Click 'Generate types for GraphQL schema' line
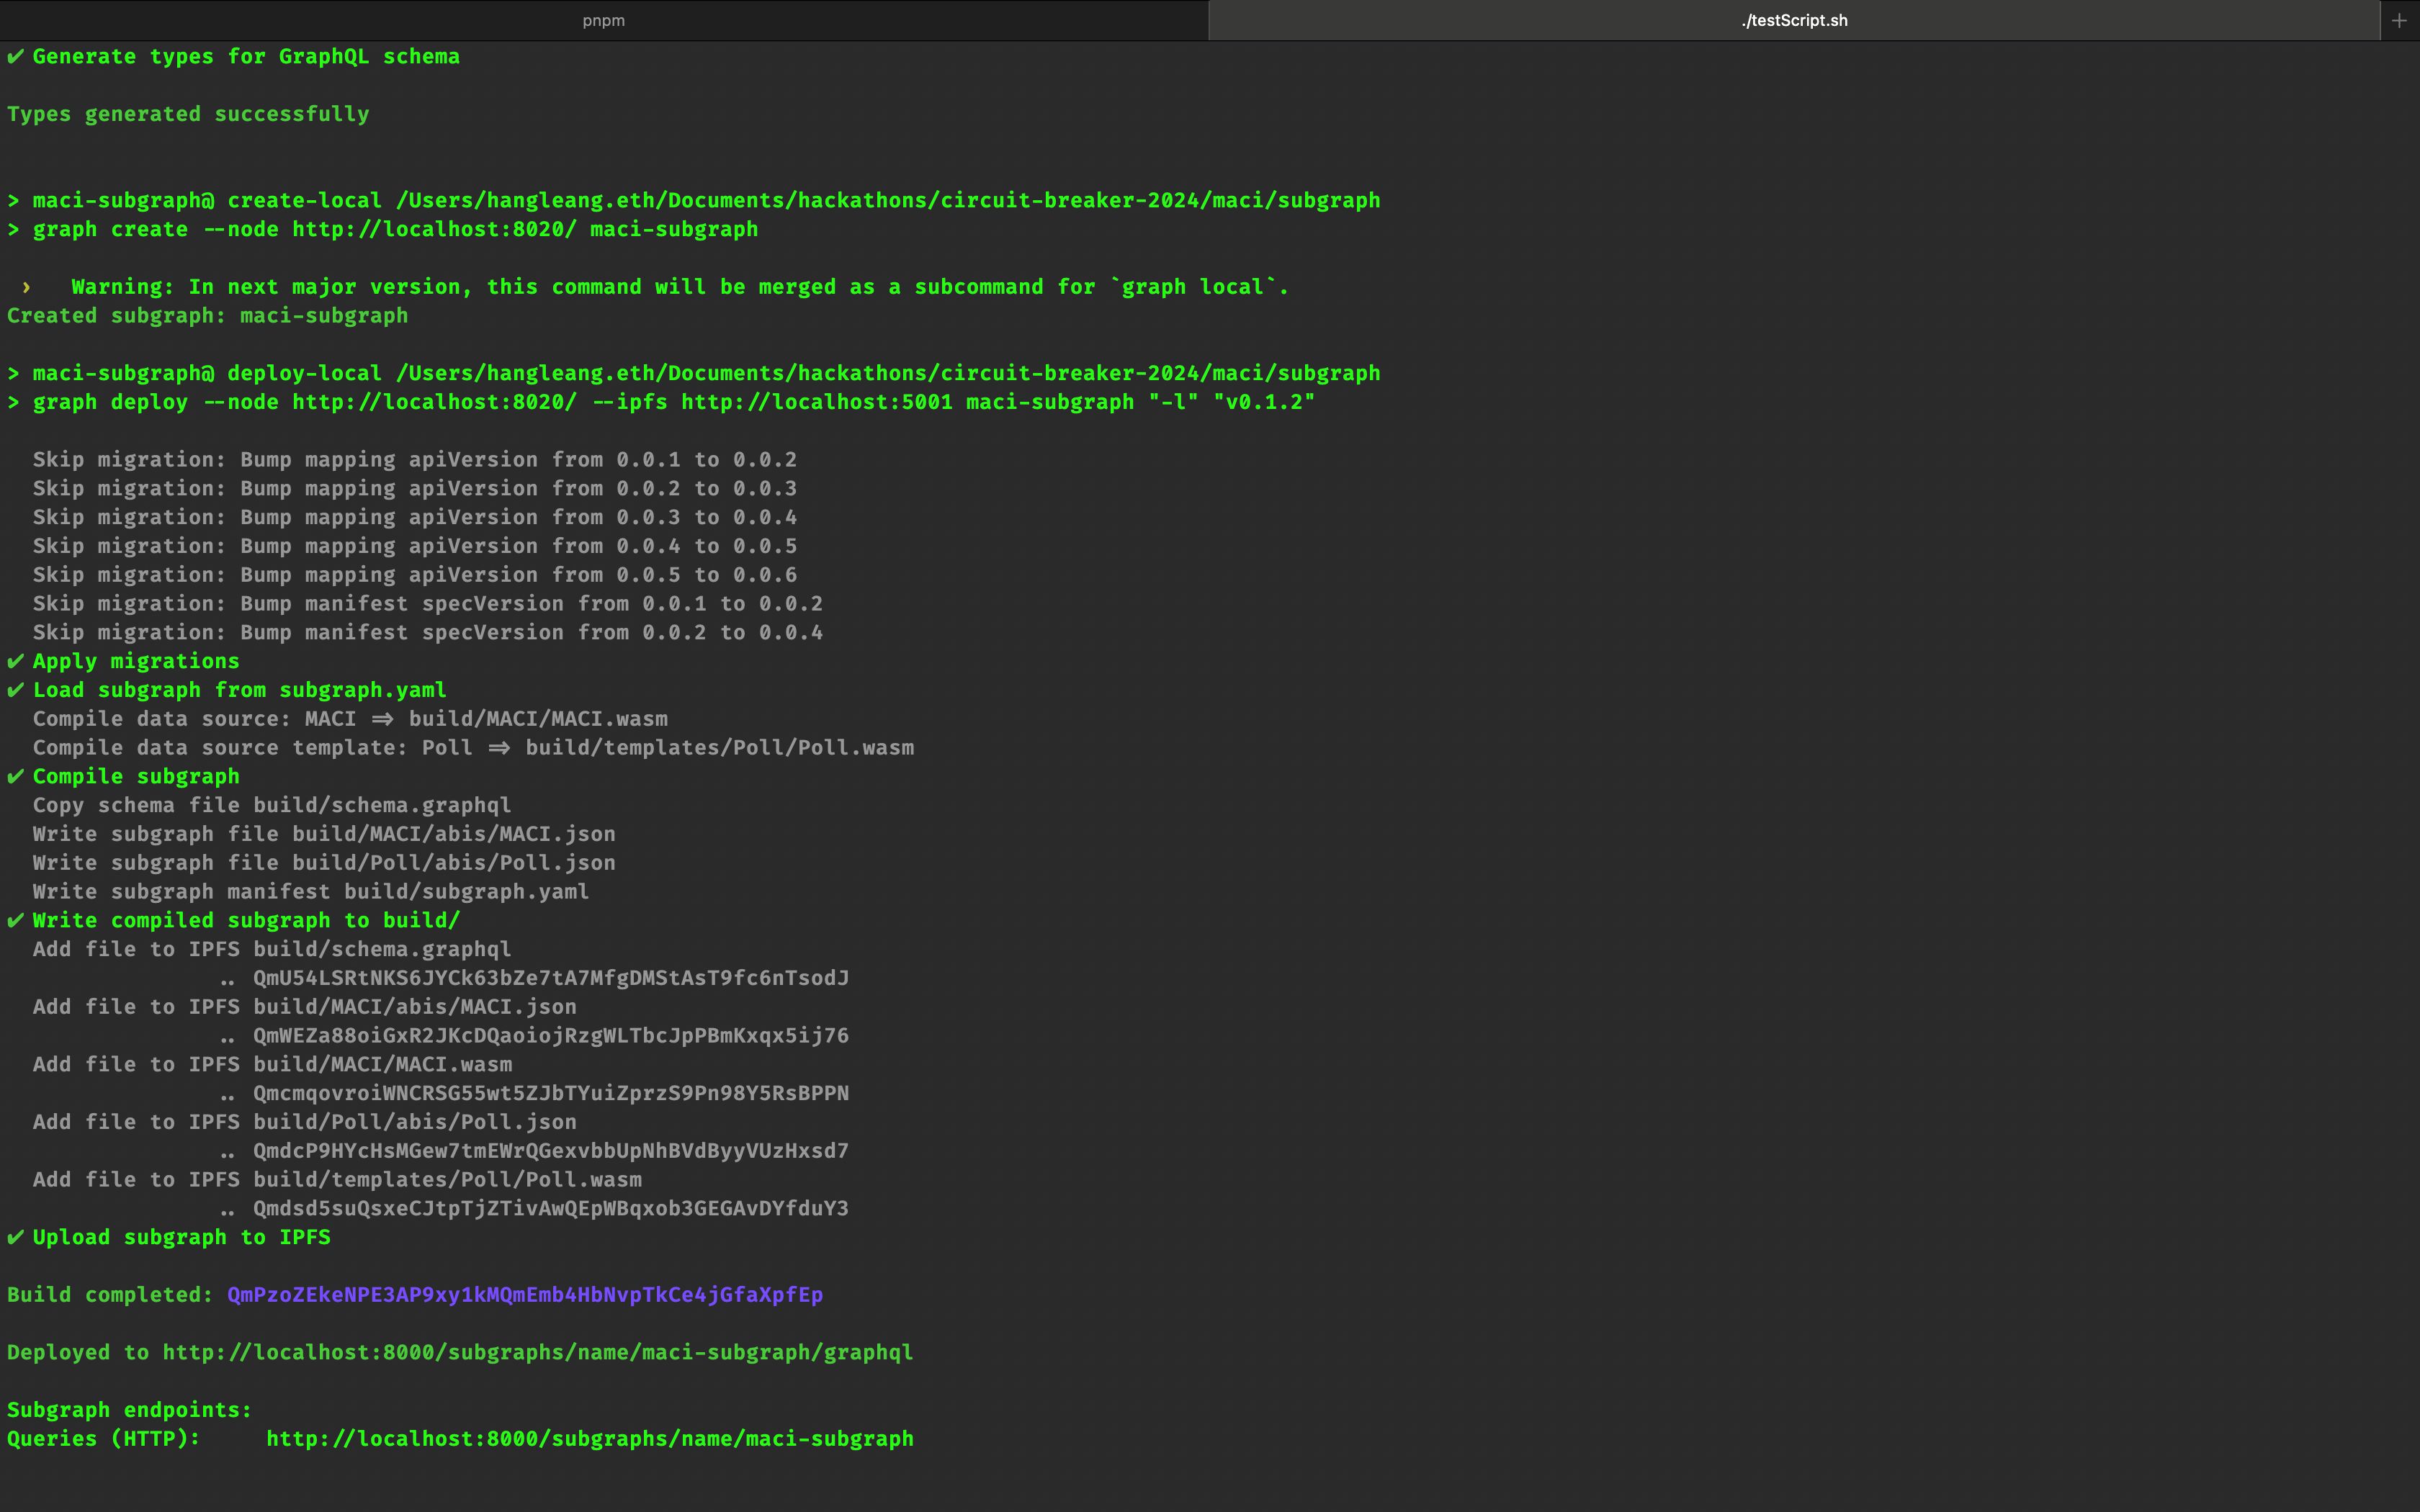Viewport: 2420px width, 1512px height. (233, 56)
